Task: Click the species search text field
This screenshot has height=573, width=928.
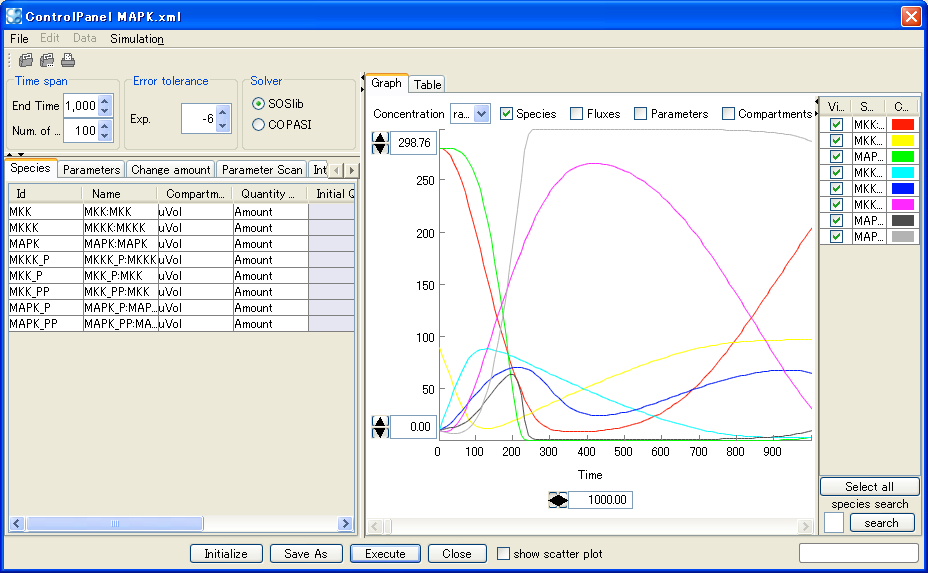Action: coord(834,523)
